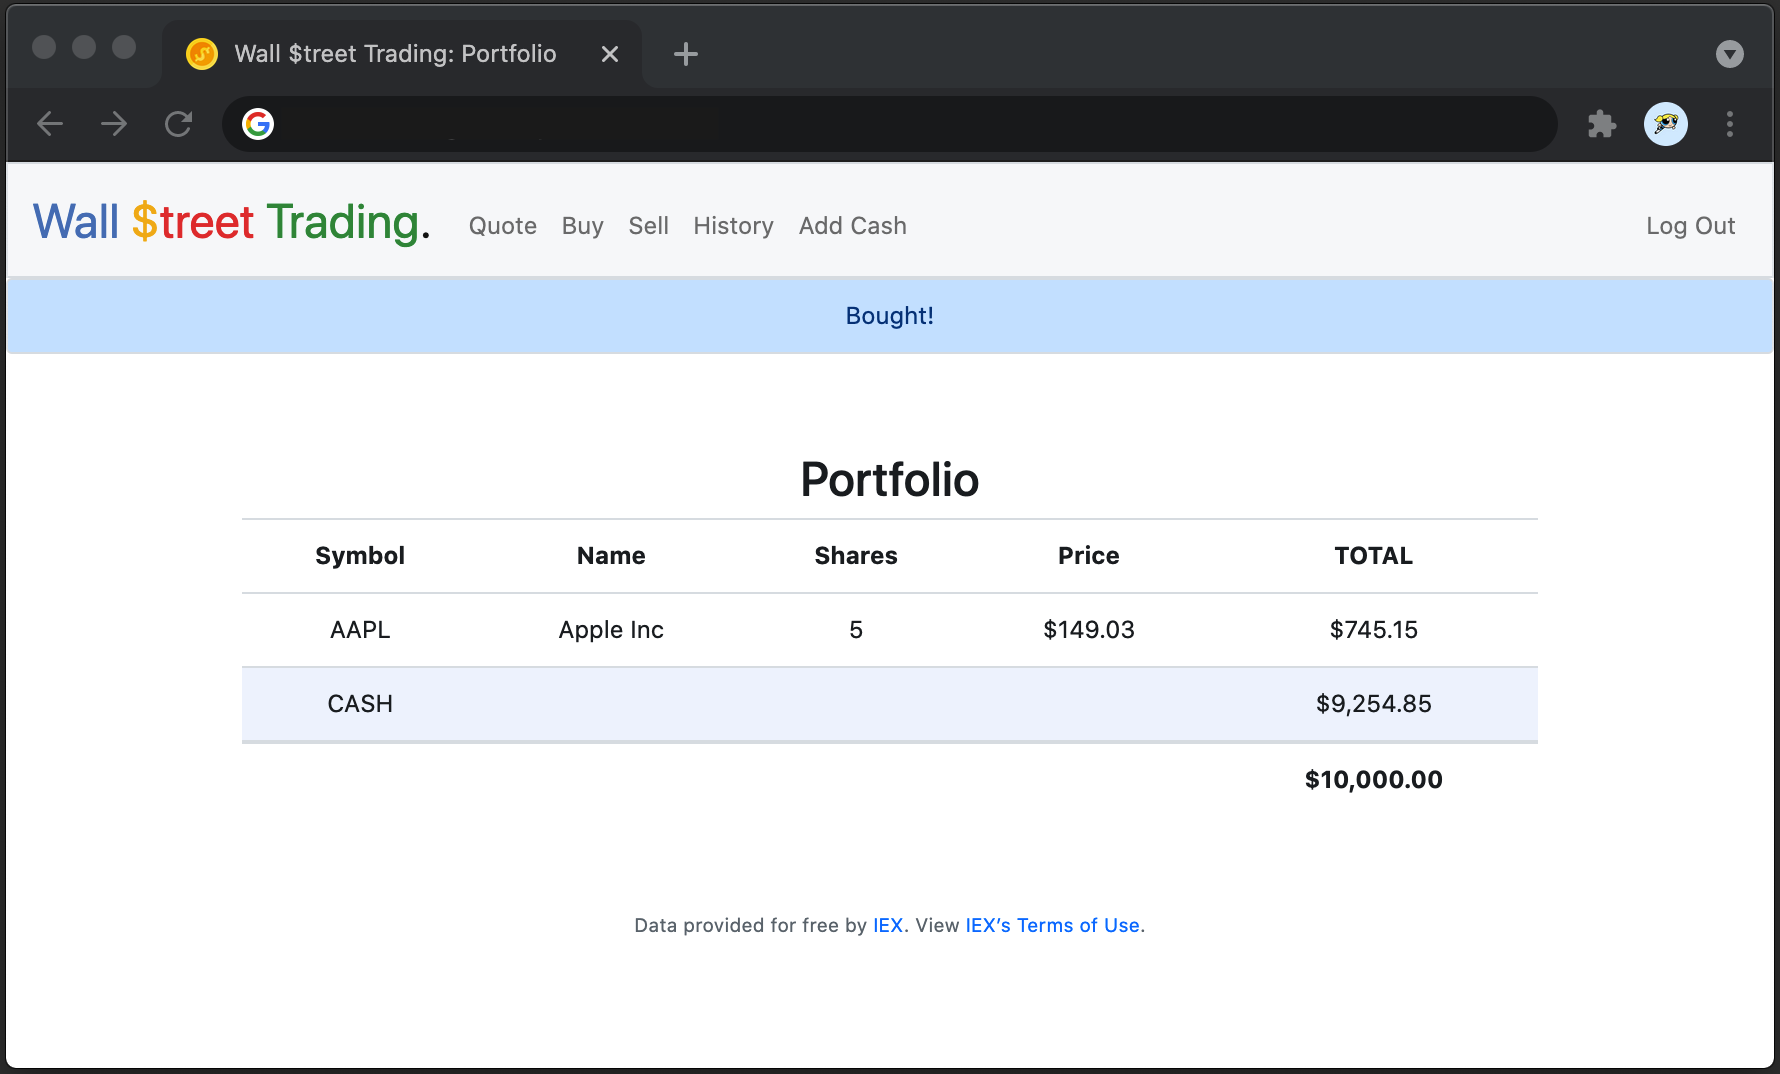Click the Name column header
This screenshot has width=1780, height=1074.
click(611, 556)
